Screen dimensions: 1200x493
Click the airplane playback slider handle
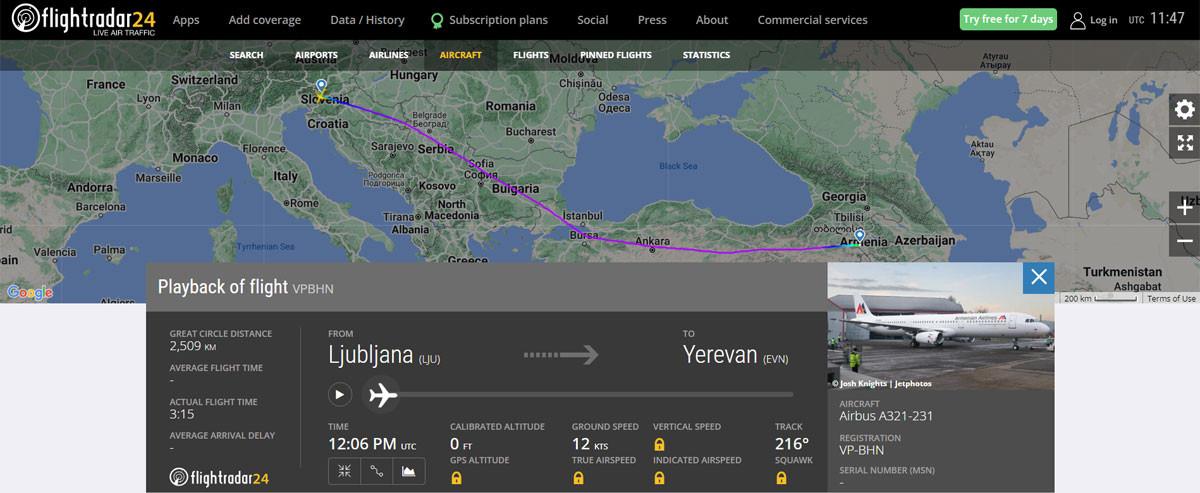(383, 395)
